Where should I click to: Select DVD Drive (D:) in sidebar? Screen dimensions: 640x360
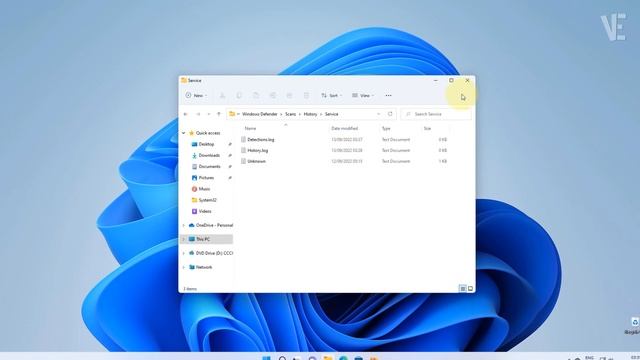(x=214, y=253)
